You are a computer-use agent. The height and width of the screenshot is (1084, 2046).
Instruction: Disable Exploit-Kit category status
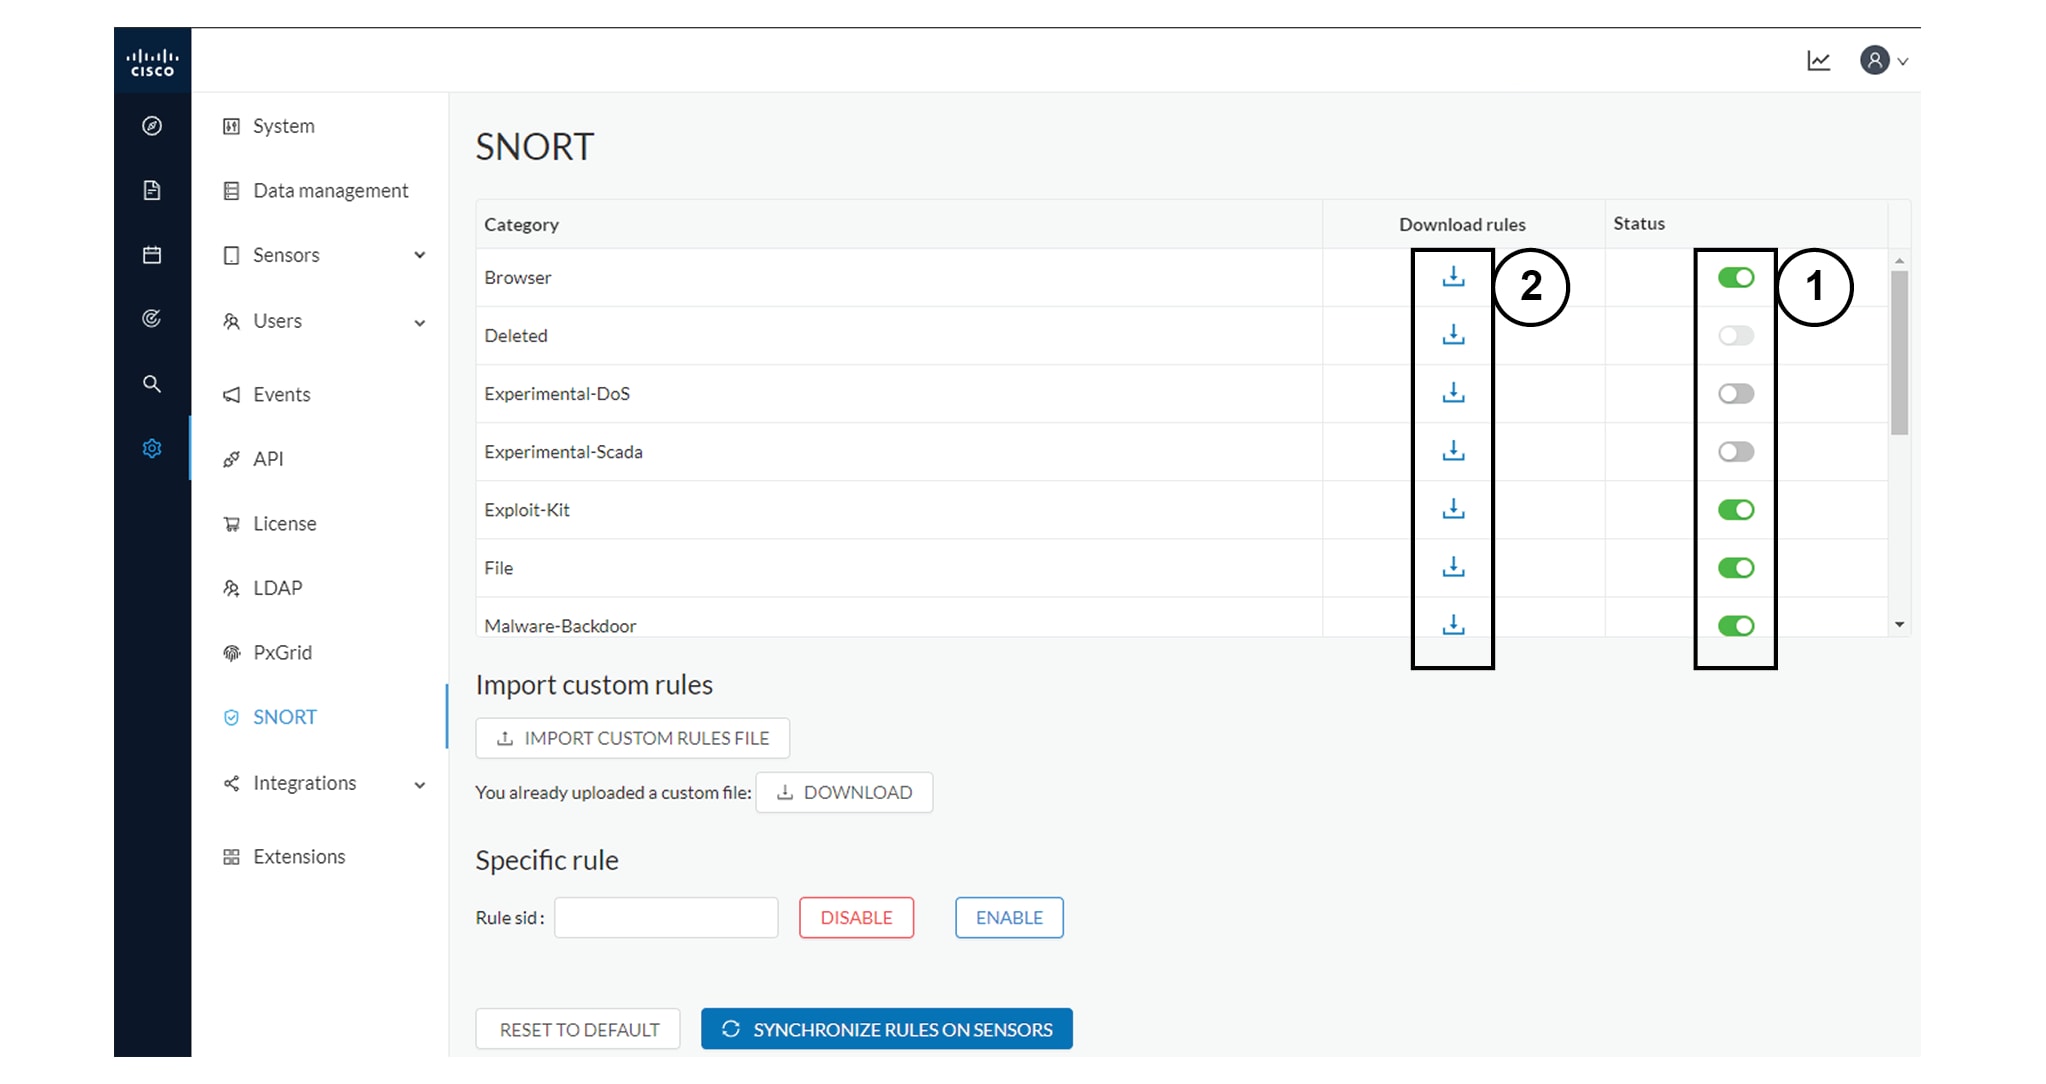1736,510
